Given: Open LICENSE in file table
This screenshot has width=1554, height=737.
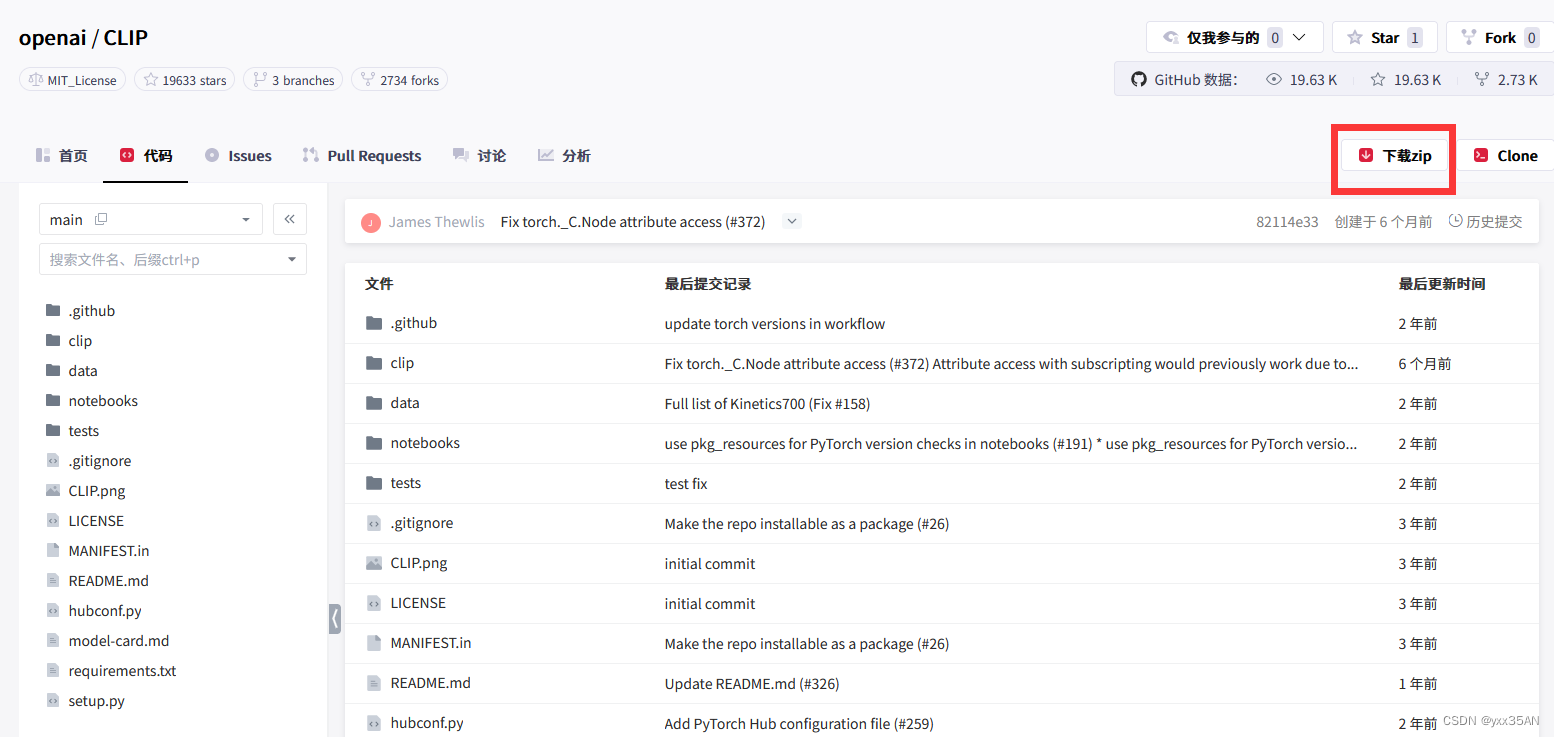Looking at the screenshot, I should (418, 603).
